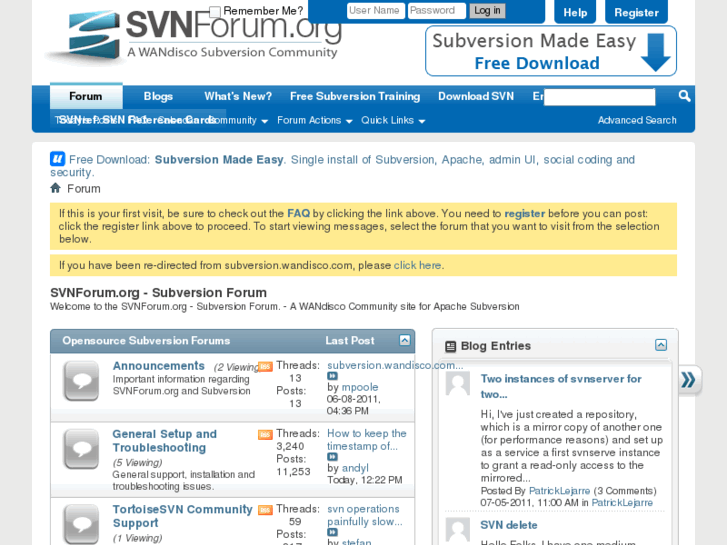Click the FAQ link in notice
Image resolution: width=727 pixels, height=545 pixels.
298,213
